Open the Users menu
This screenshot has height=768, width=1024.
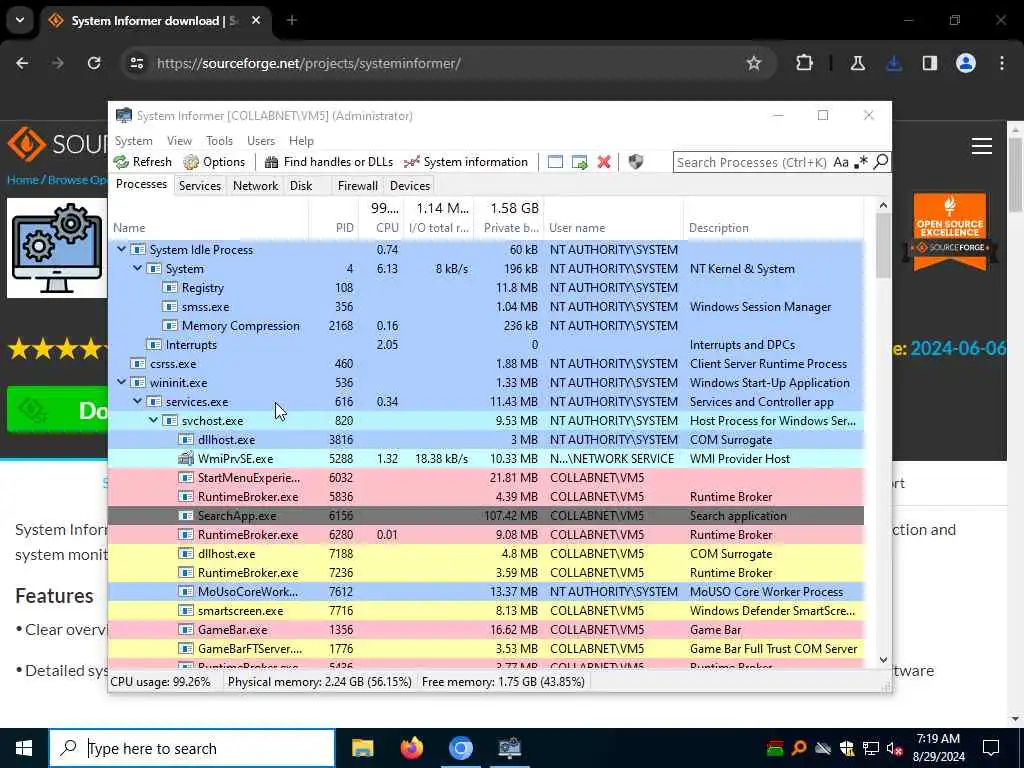[261, 140]
